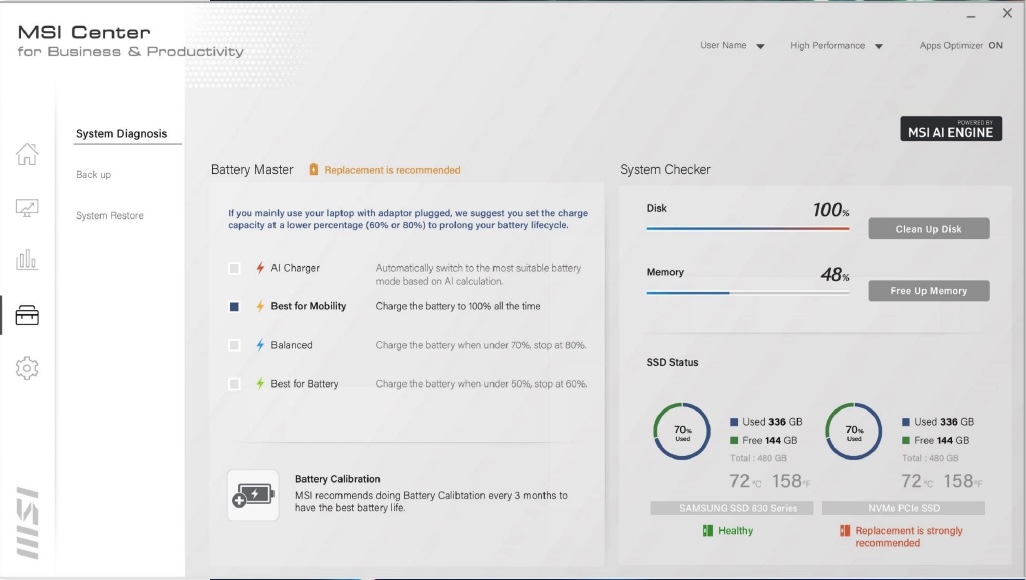Click the Healthy status text
Viewport: 1026px width, 580px height.
[x=735, y=531]
